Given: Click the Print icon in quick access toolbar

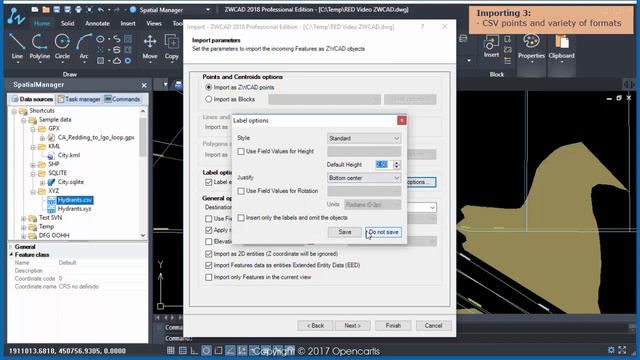Looking at the screenshot, I should pos(78,9).
